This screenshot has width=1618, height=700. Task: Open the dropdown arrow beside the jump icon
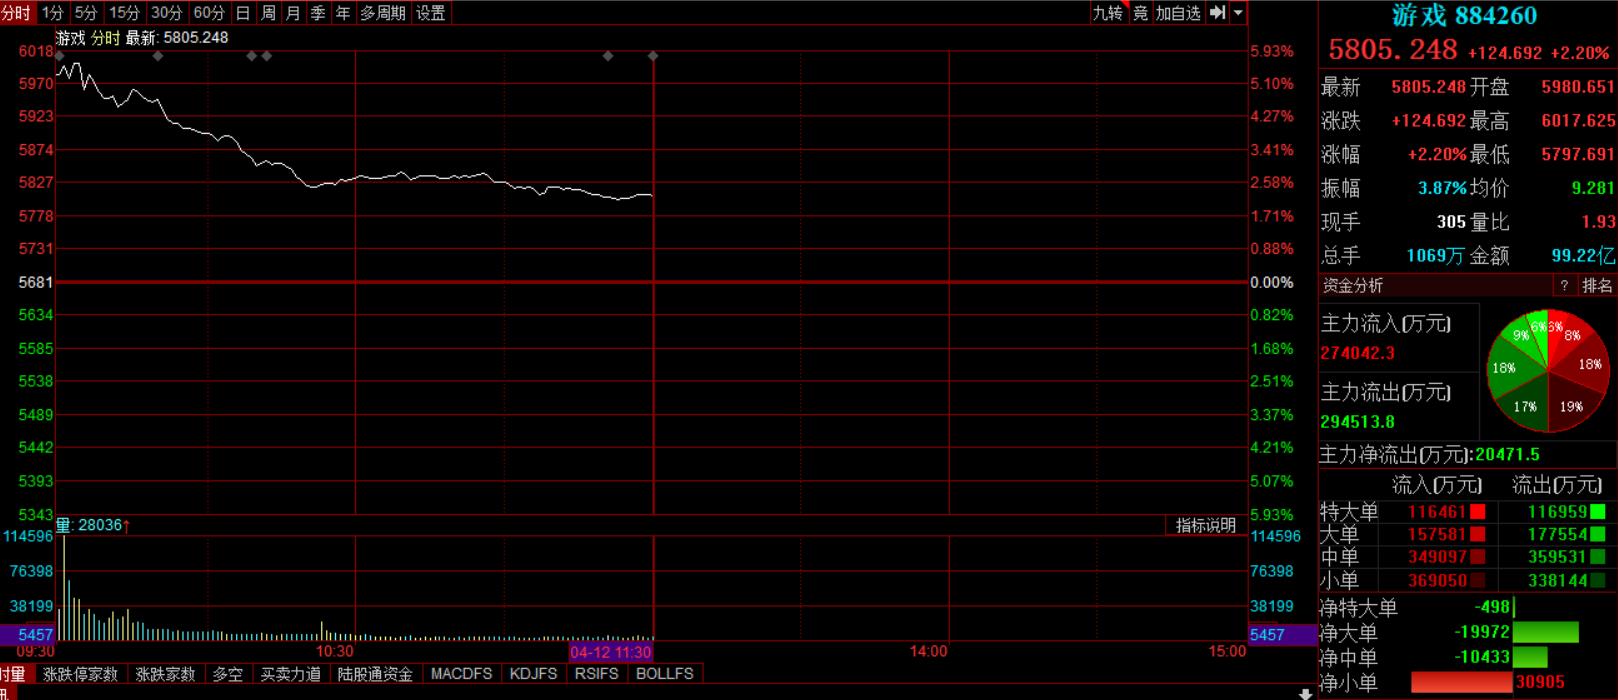click(x=1238, y=13)
